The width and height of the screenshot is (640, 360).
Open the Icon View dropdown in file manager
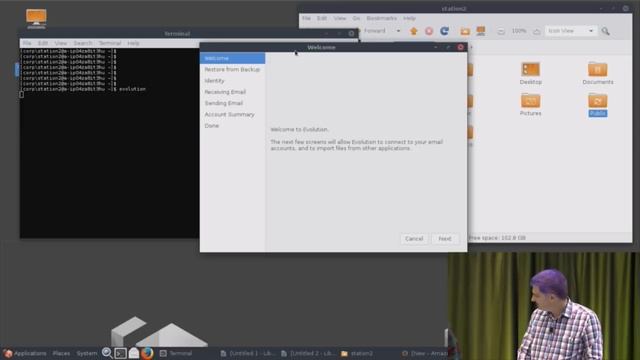click(570, 31)
